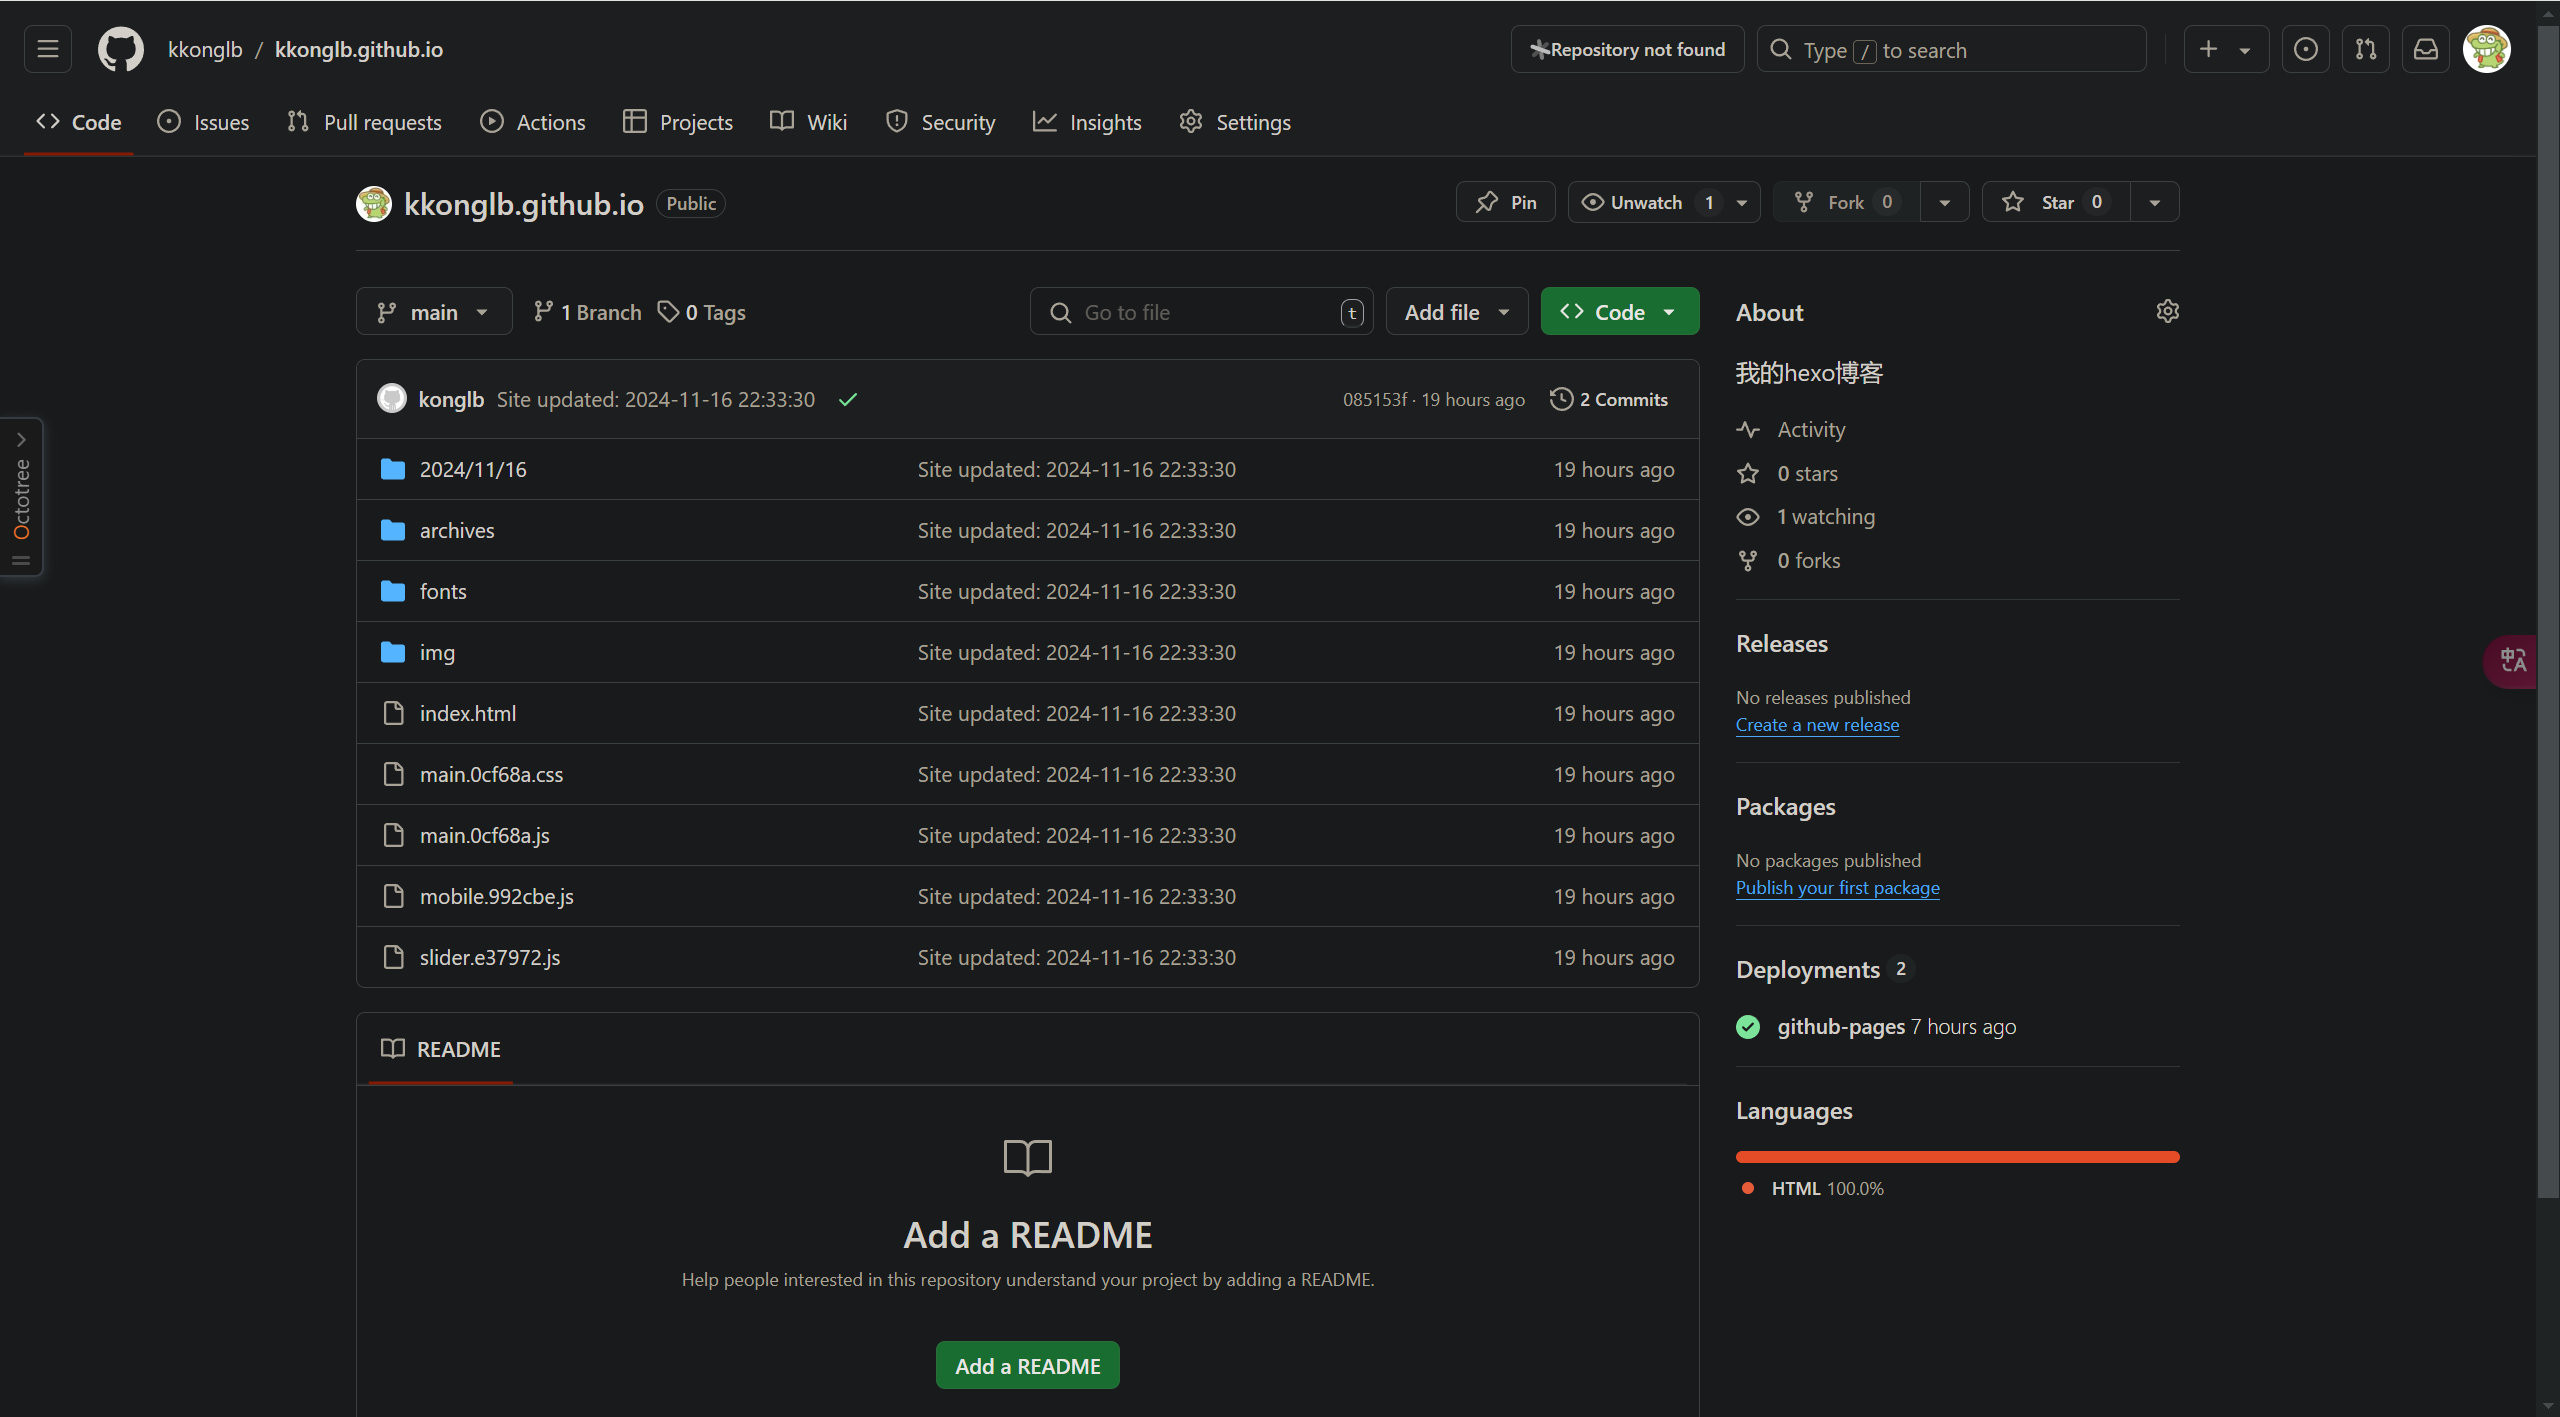This screenshot has width=2560, height=1417.
Task: Open the Add file dropdown
Action: click(x=1457, y=312)
